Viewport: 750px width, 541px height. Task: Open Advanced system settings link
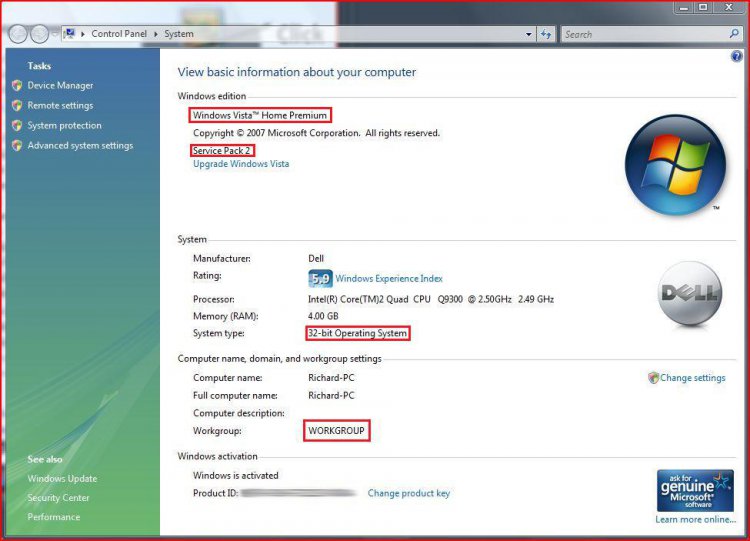click(x=80, y=145)
